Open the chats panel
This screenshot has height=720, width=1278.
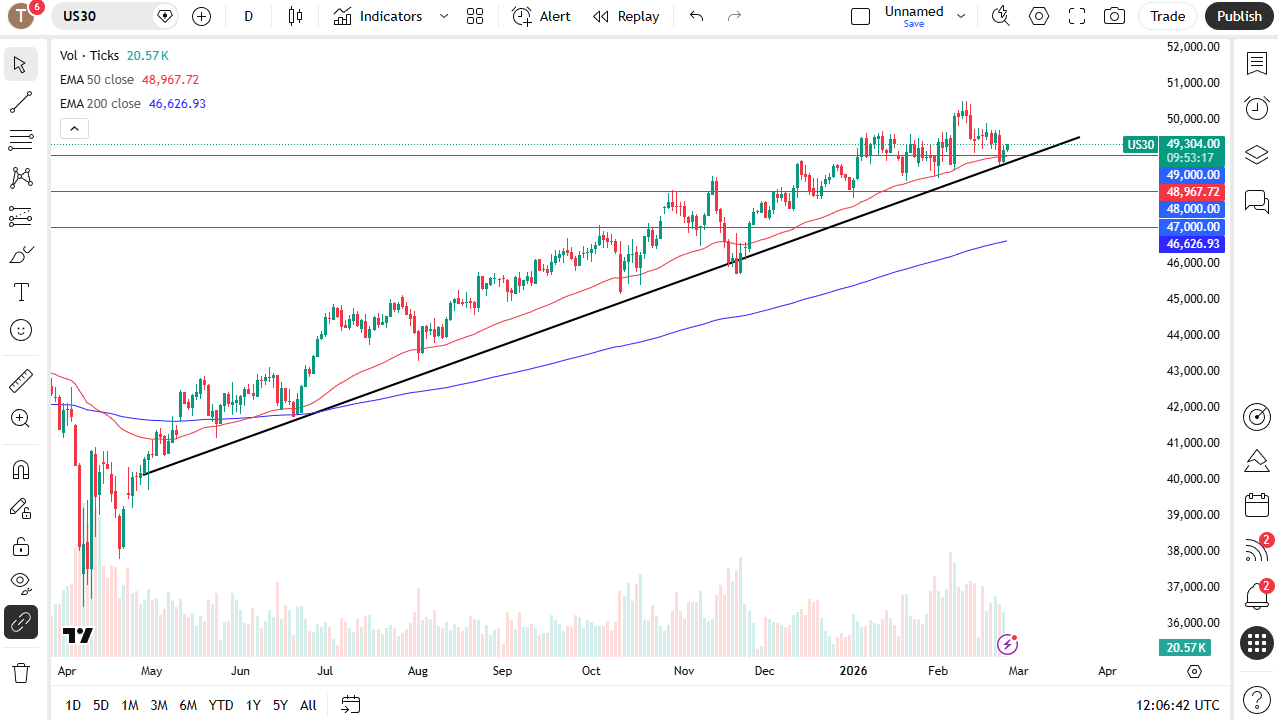1257,201
